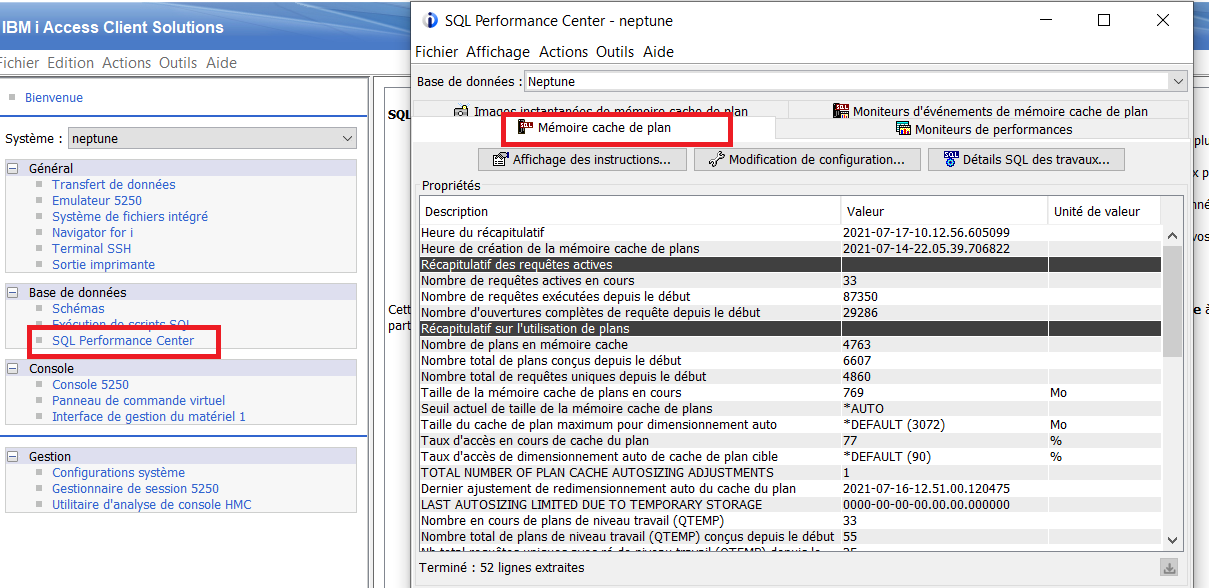Viewport: 1209px width, 588px height.
Task: Open the Bienvenue link
Action: tap(54, 98)
